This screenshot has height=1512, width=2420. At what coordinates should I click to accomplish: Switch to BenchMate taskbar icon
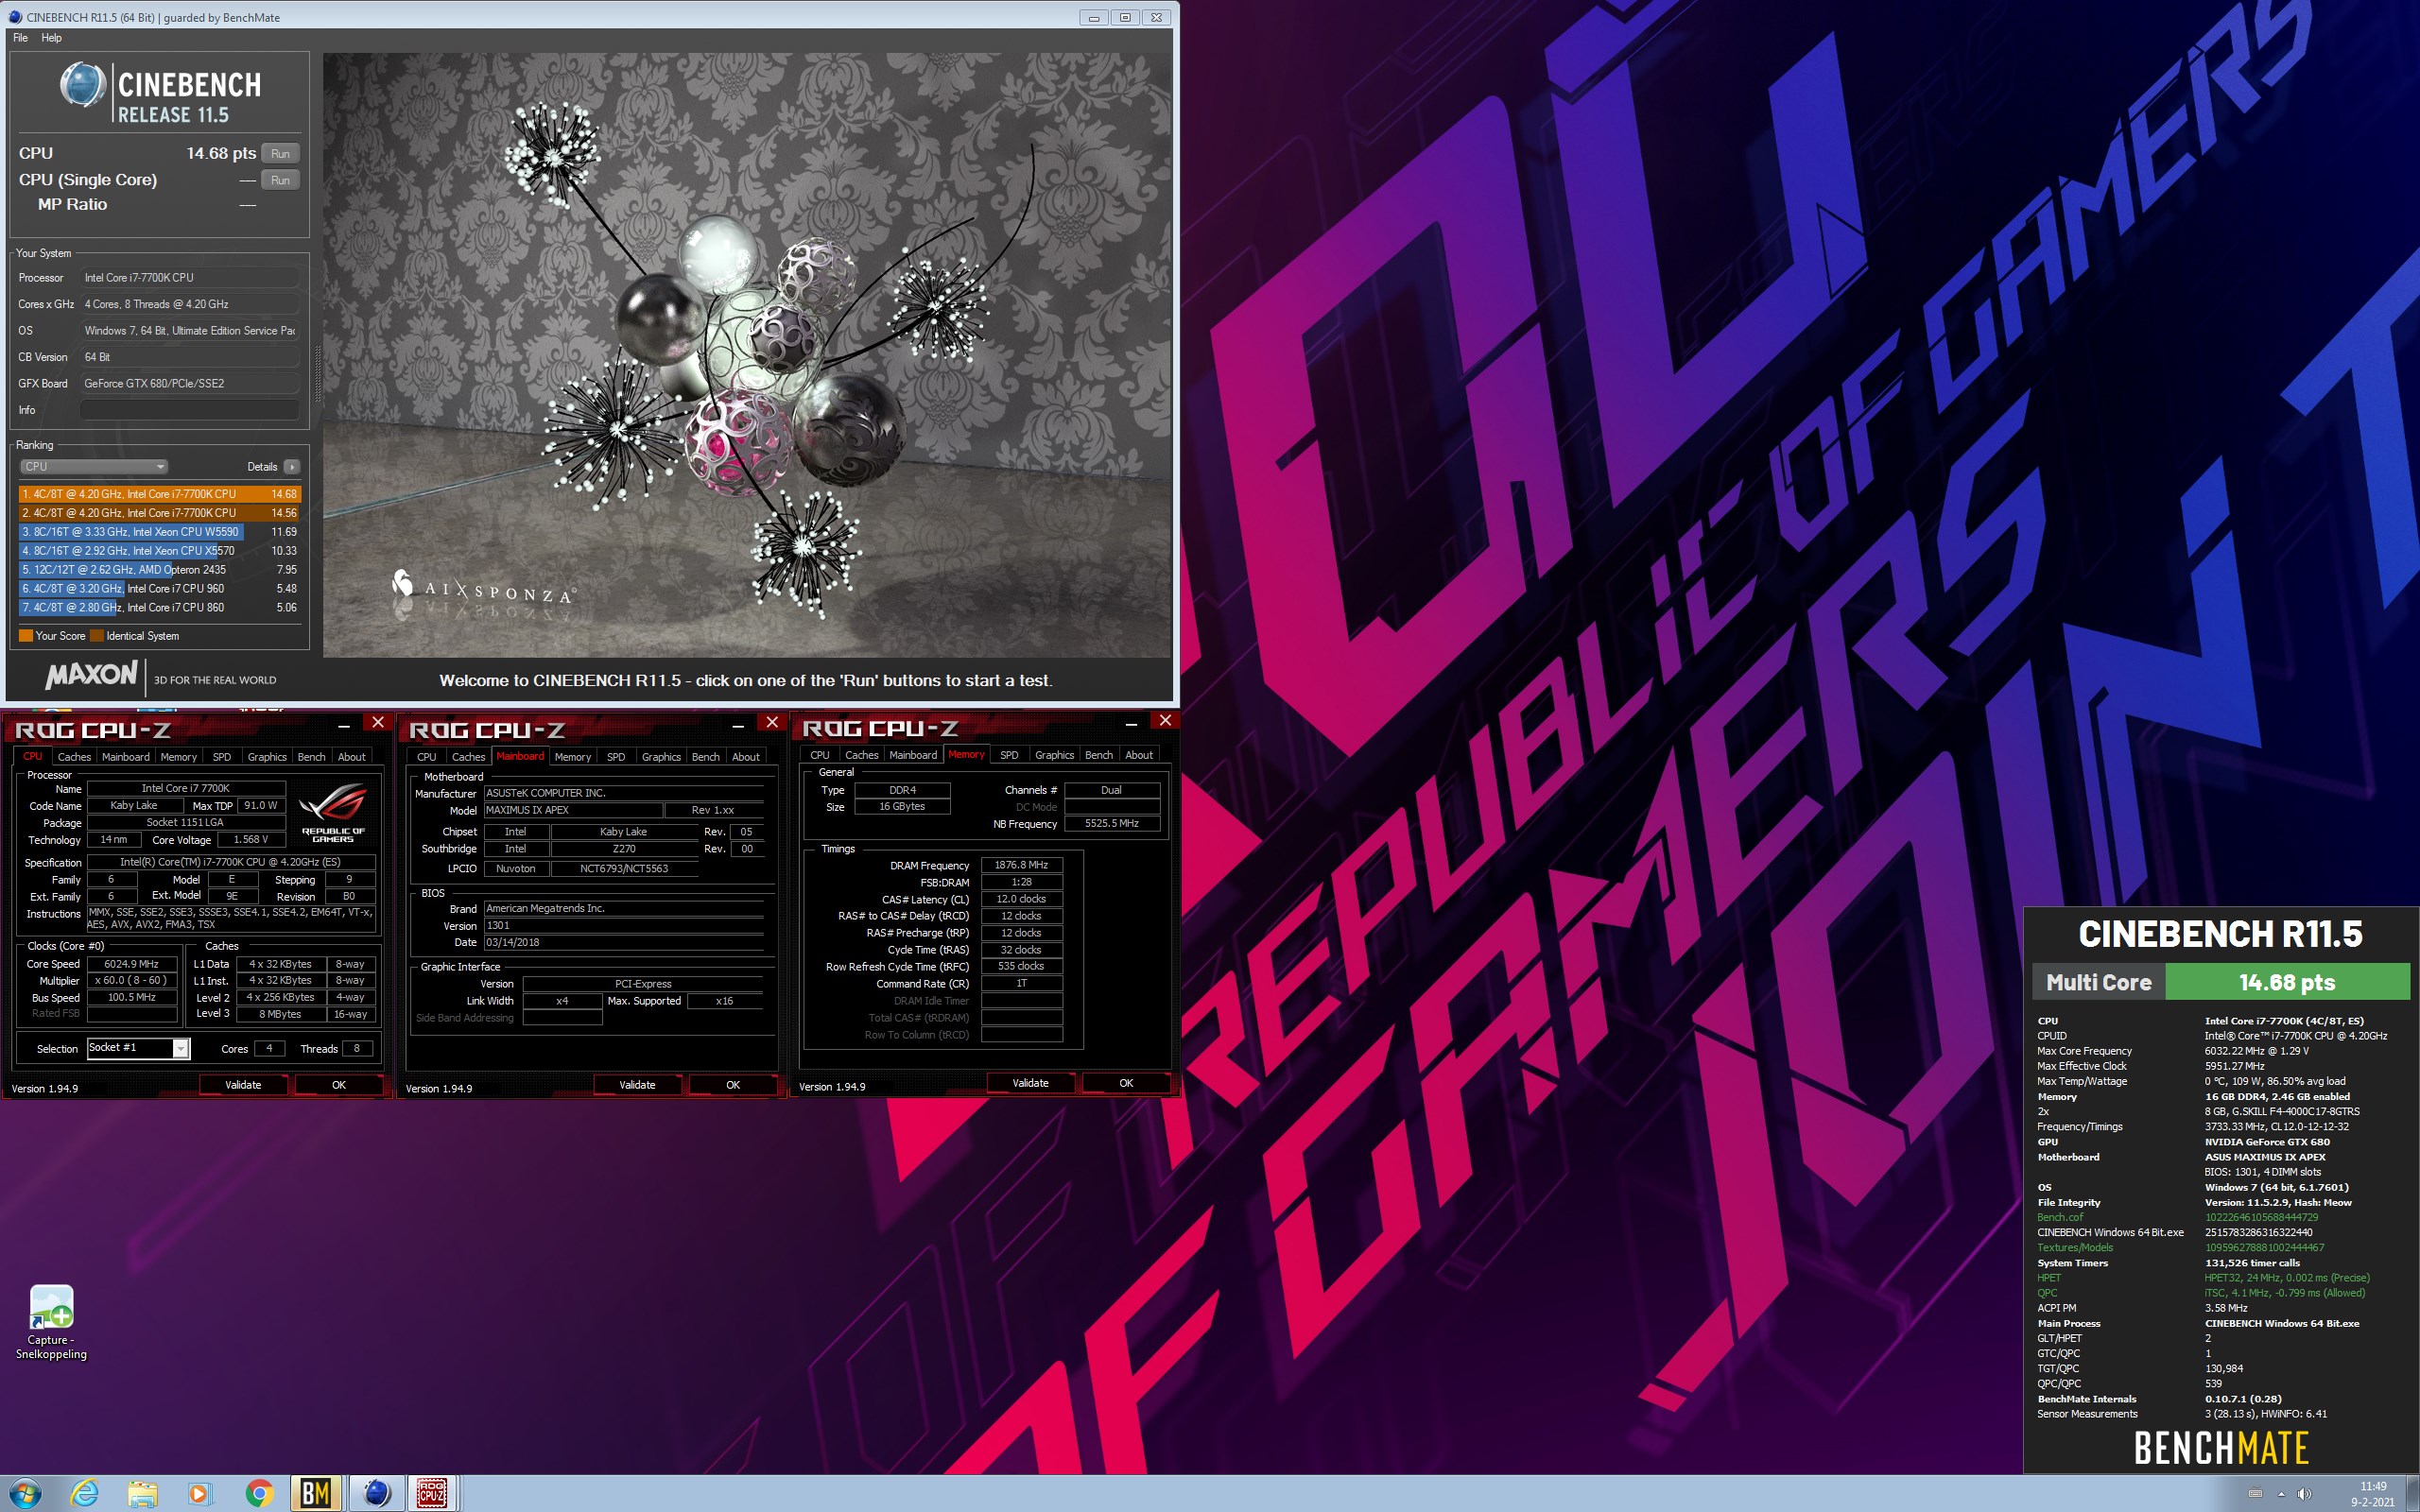click(x=316, y=1494)
